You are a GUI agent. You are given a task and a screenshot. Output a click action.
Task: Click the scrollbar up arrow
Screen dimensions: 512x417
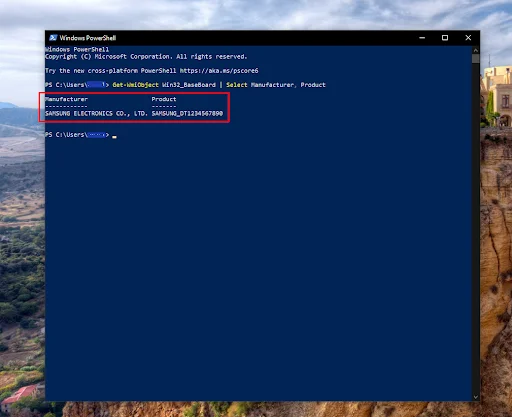(x=476, y=50)
